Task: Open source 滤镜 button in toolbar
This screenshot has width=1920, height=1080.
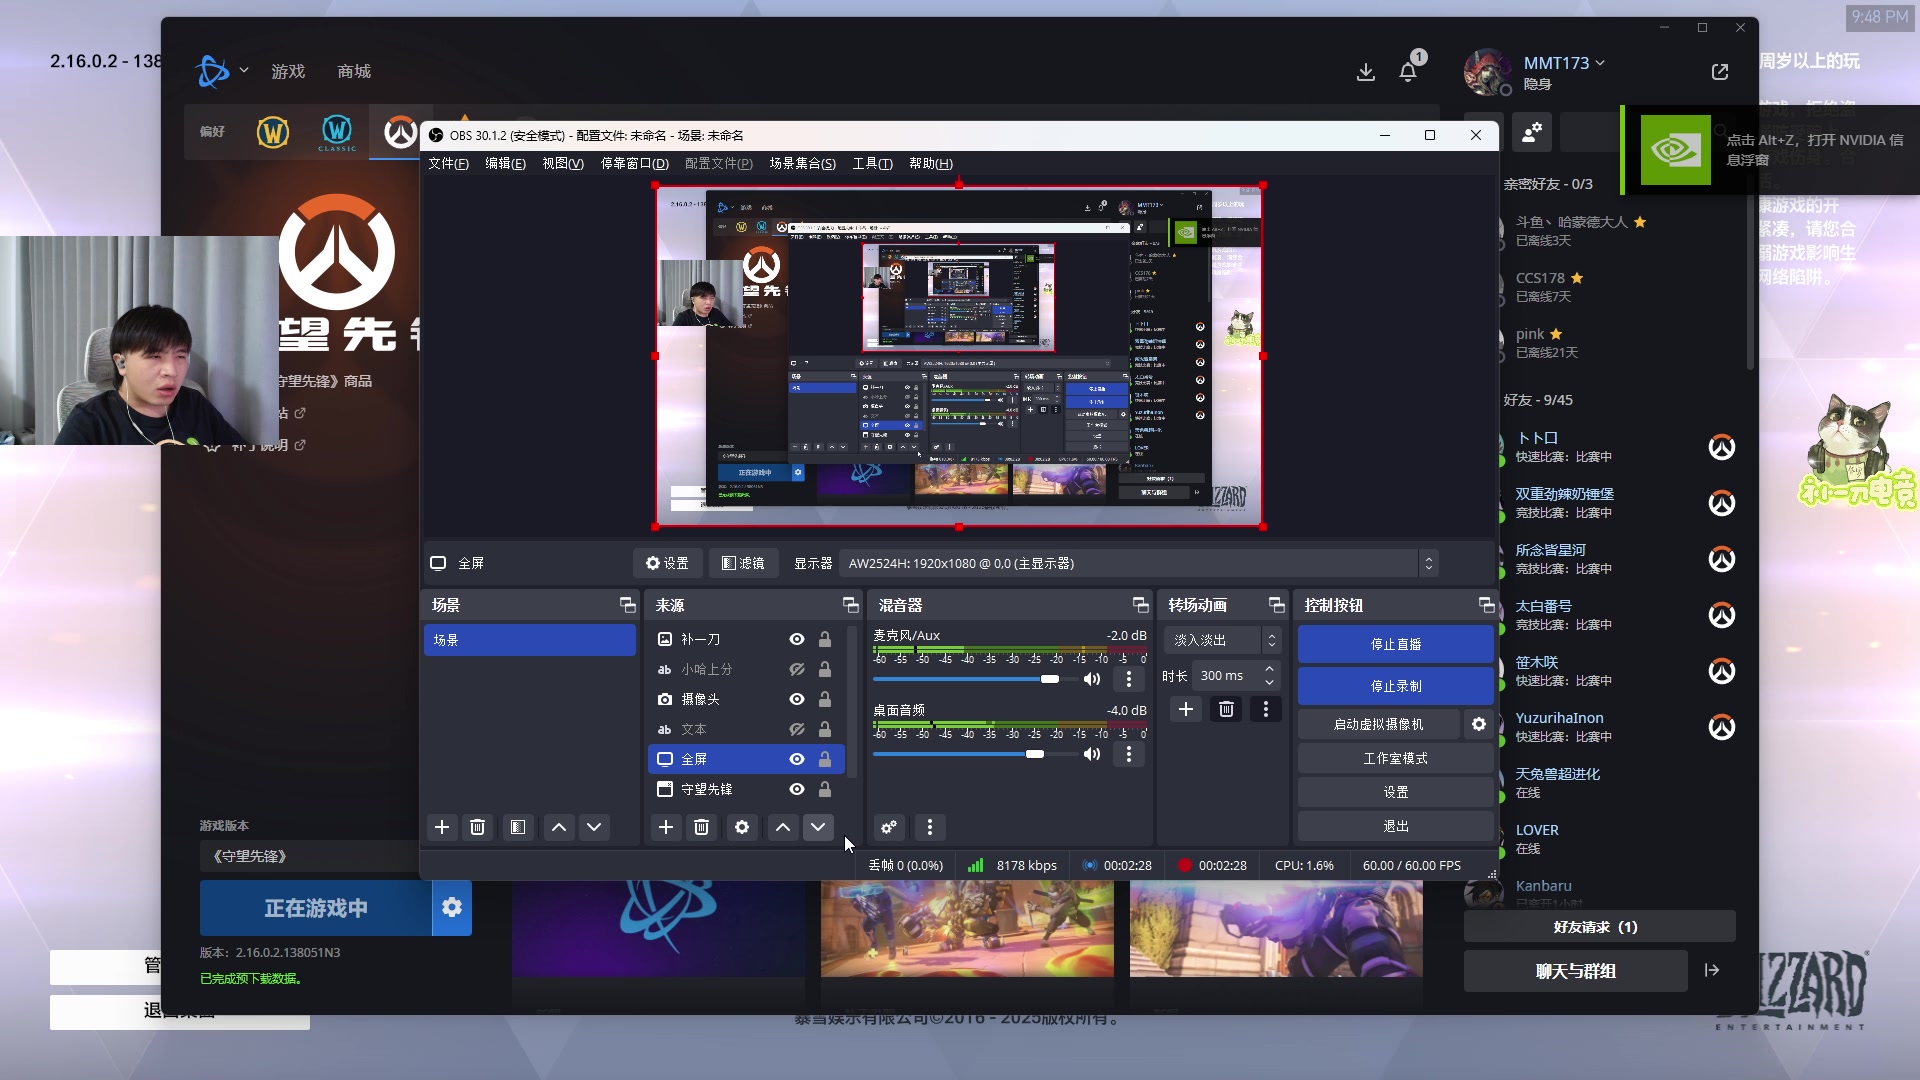Action: click(743, 563)
